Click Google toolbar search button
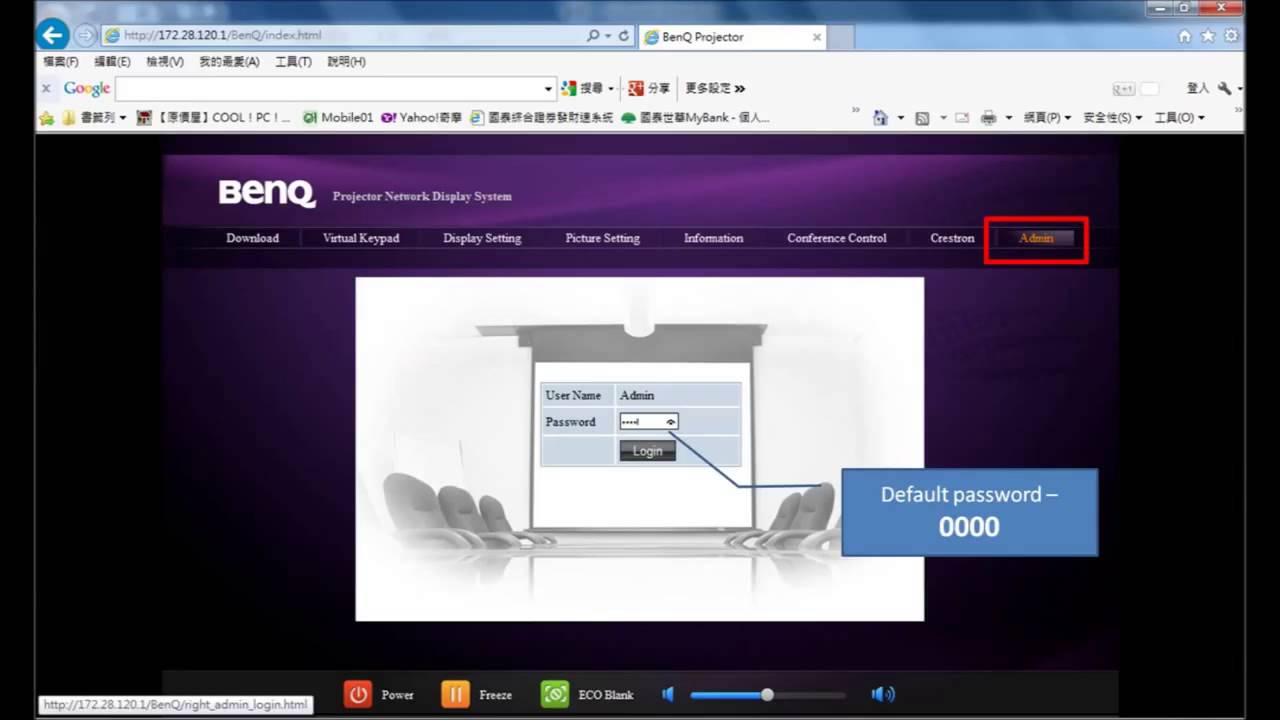The image size is (1280, 720). [x=587, y=88]
